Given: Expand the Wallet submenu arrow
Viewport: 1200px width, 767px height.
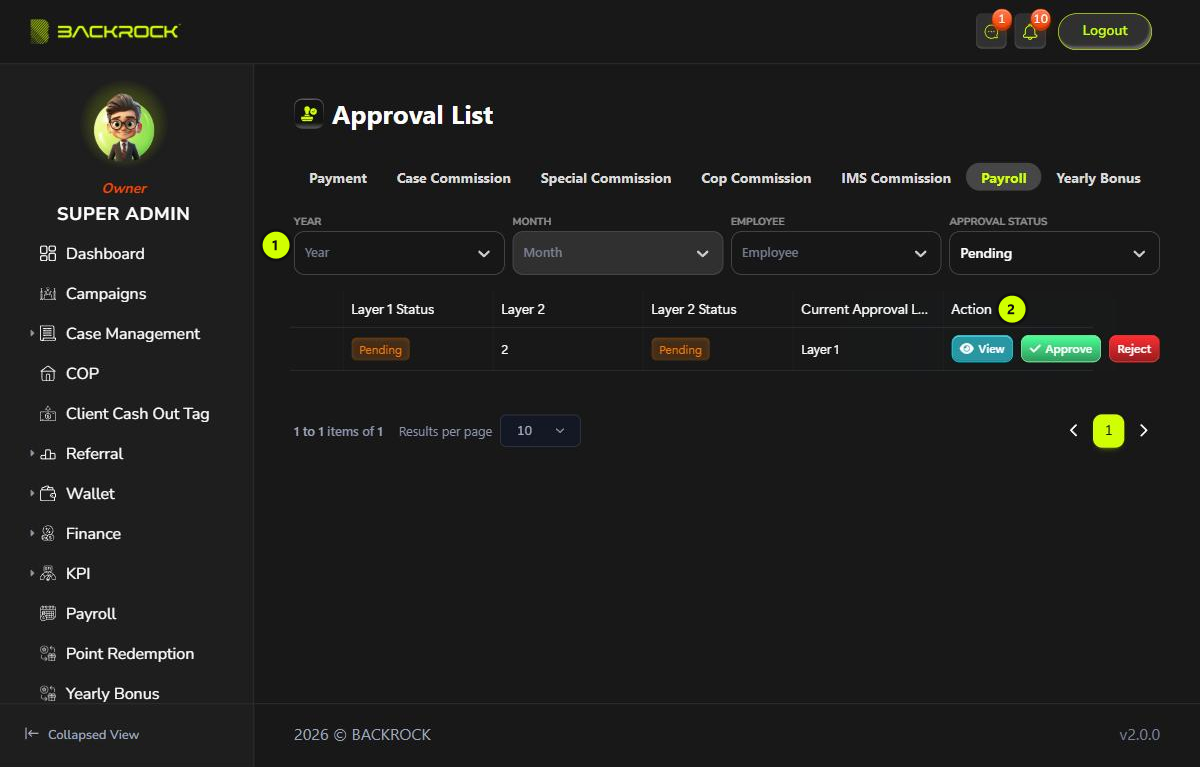Looking at the screenshot, I should (32, 494).
